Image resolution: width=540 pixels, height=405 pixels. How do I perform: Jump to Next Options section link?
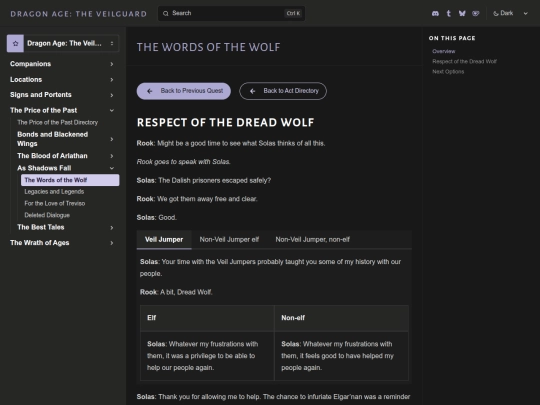[448, 72]
